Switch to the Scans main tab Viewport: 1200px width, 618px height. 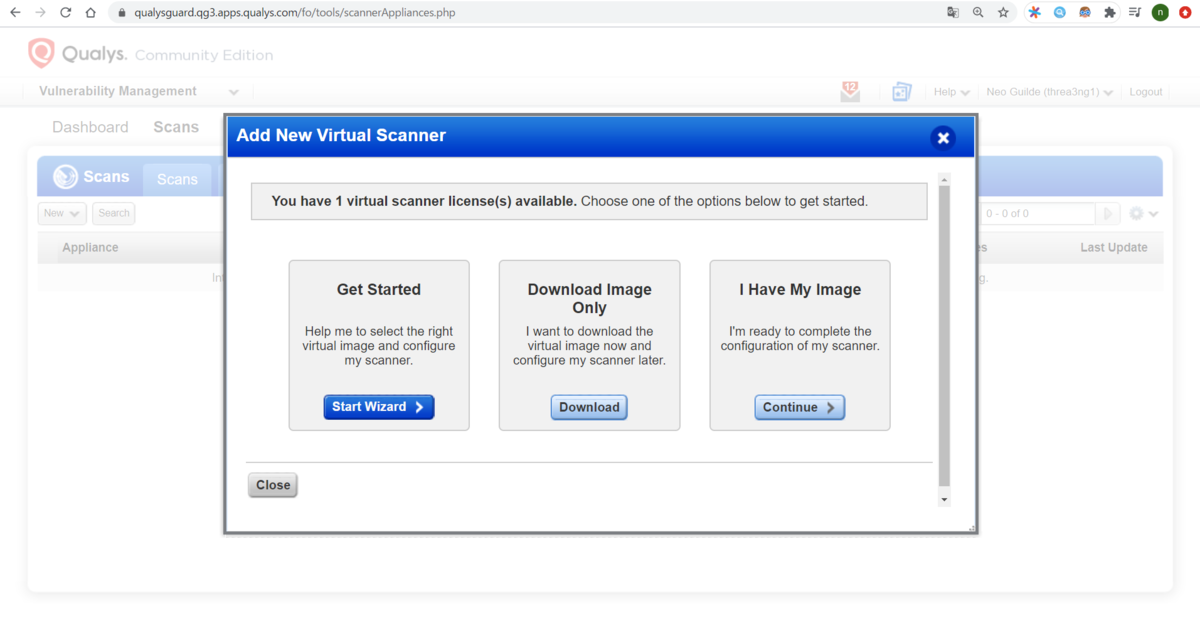tap(176, 127)
